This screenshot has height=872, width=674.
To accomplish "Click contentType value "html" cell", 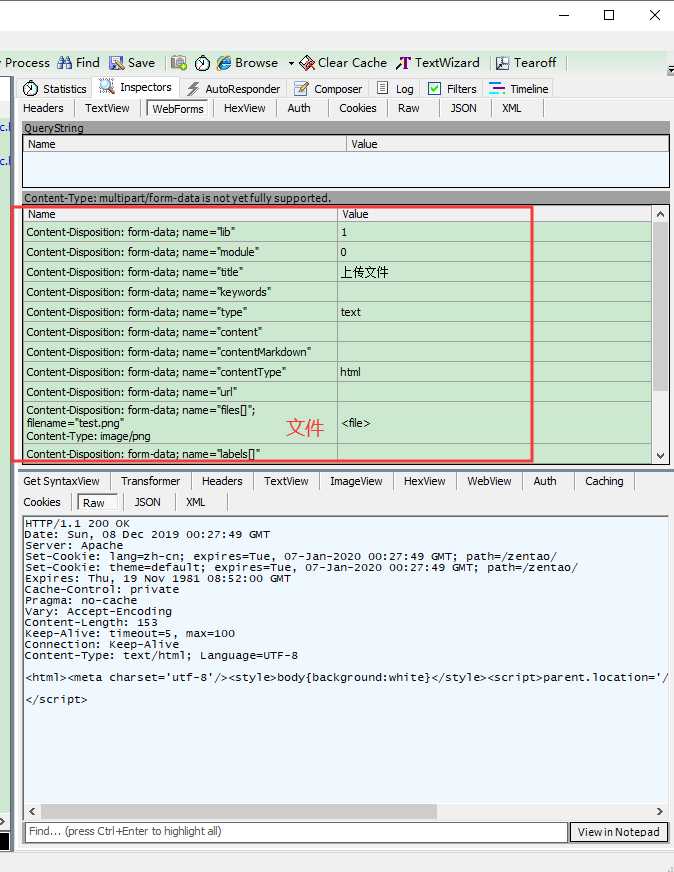I will click(x=494, y=372).
